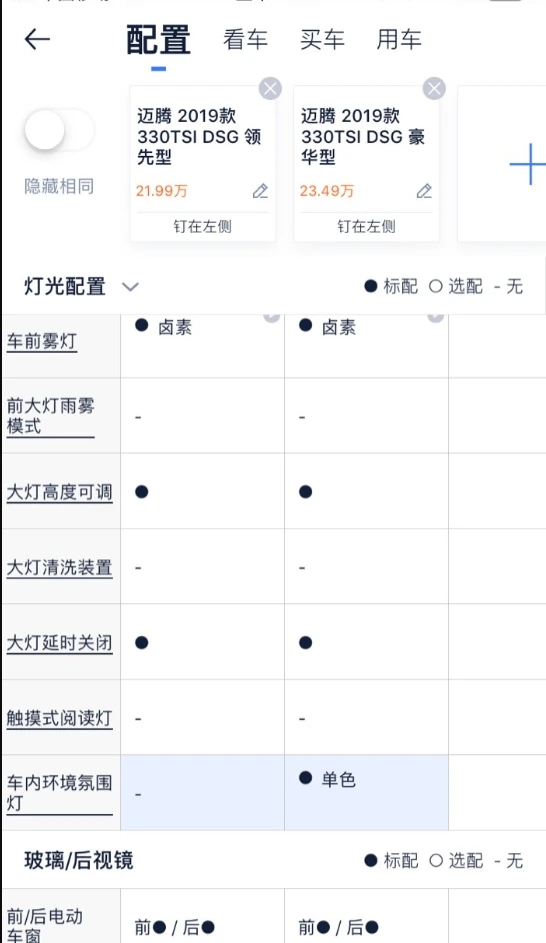
Task: Pin 豪华型 with 钉在左侧 button
Action: click(366, 227)
